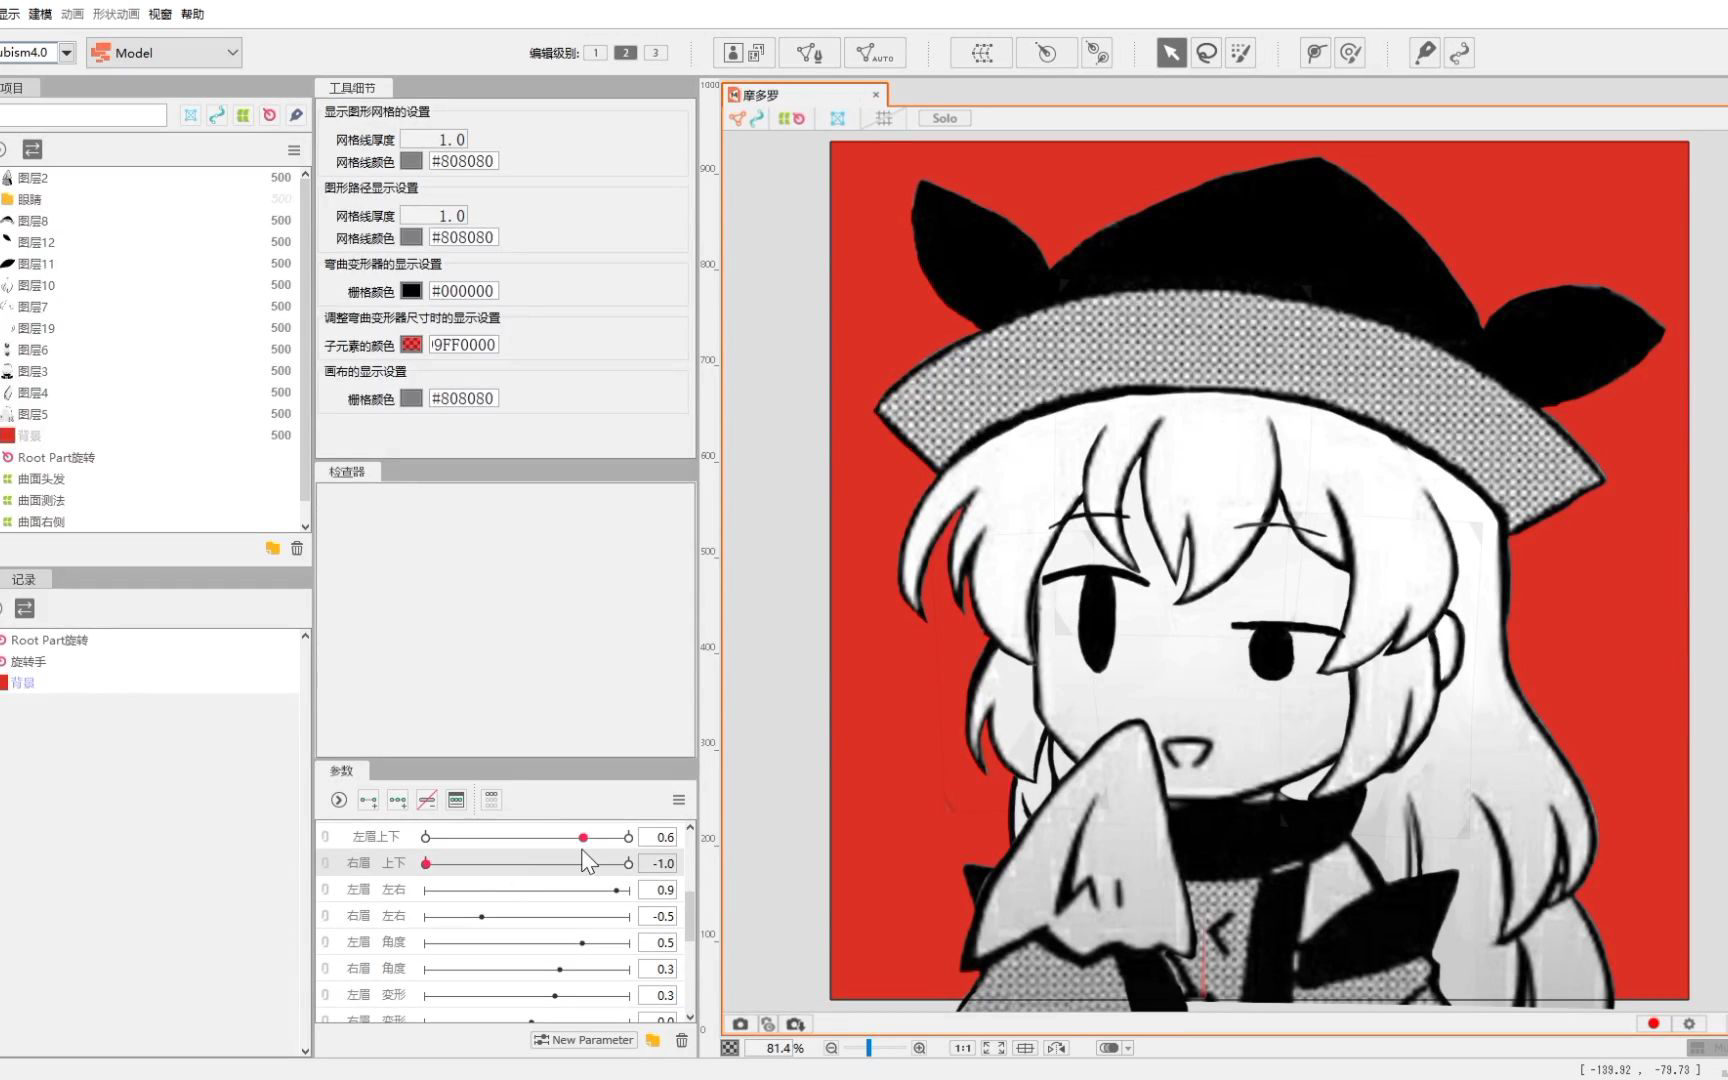Click the red child element color swatch
Screen dimensions: 1728x1080
411,345
